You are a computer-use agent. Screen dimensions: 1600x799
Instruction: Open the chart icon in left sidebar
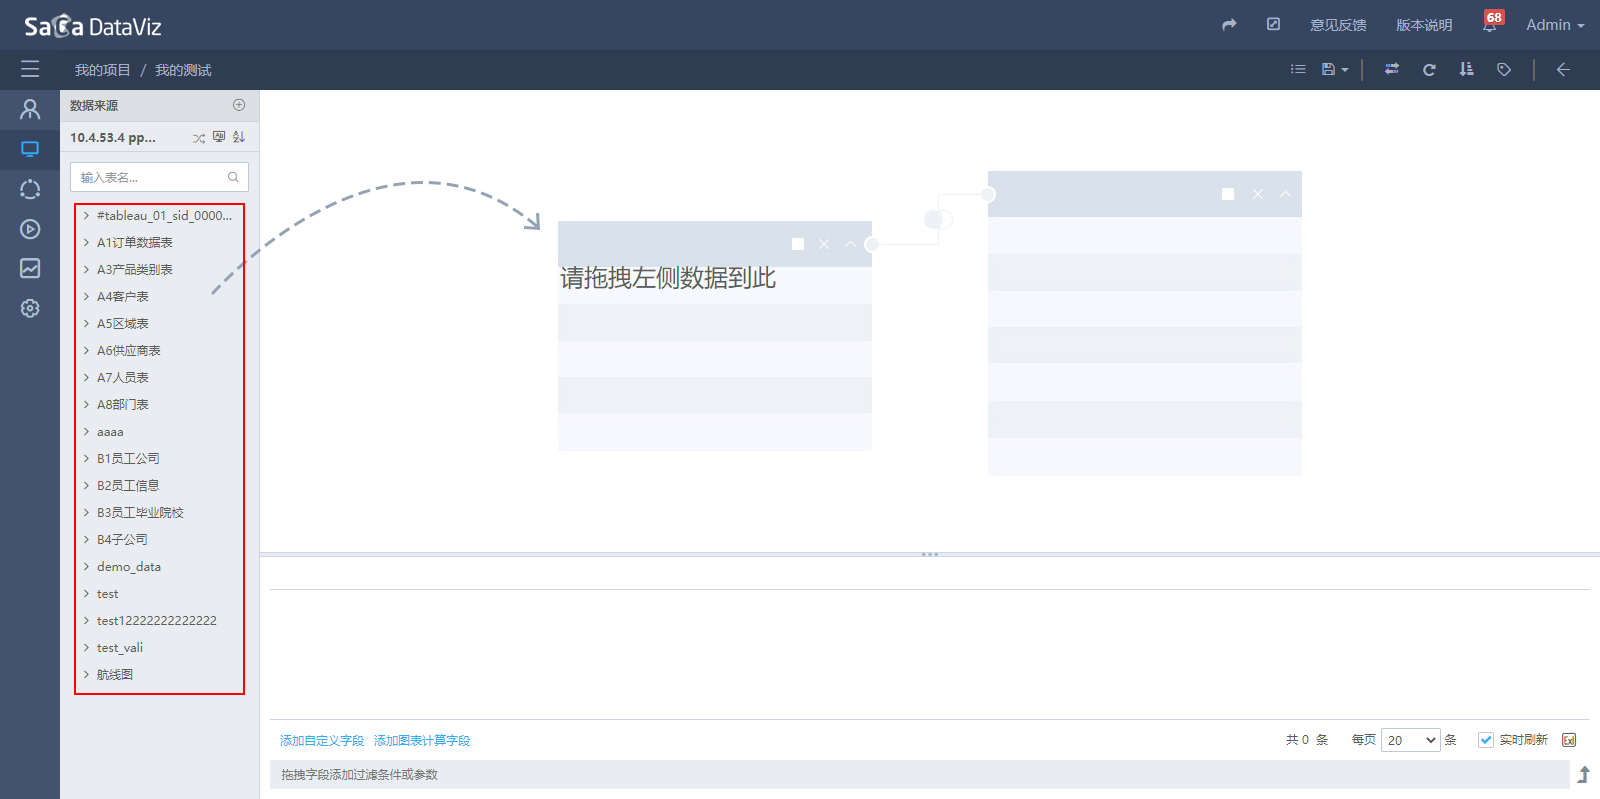[x=30, y=268]
